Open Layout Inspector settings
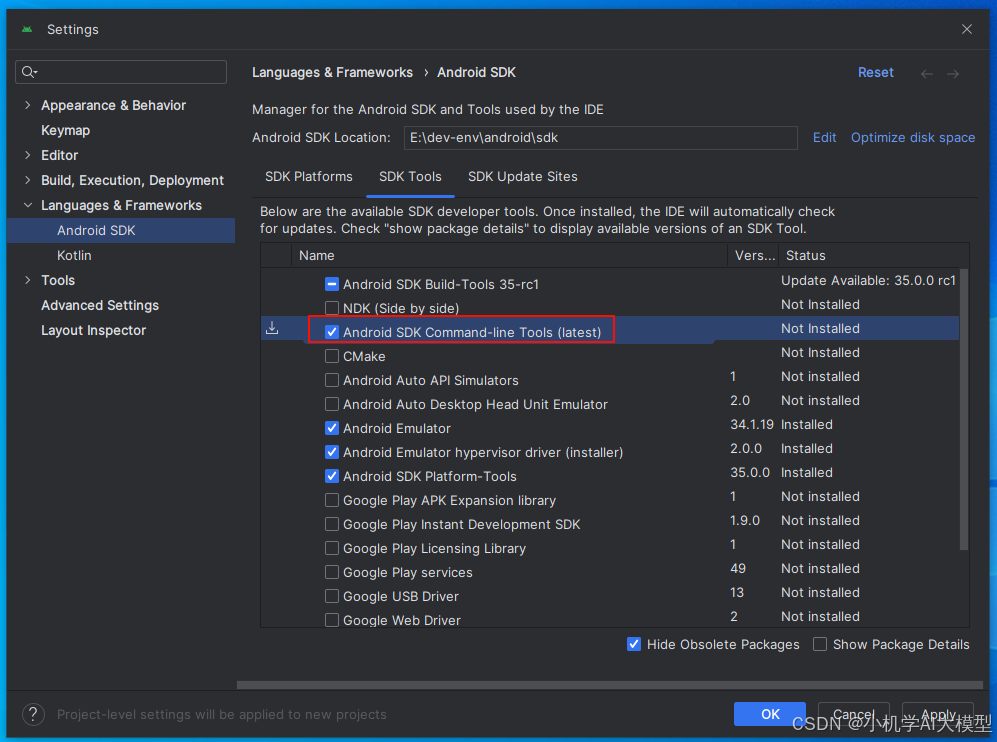997x742 pixels. [x=93, y=331]
